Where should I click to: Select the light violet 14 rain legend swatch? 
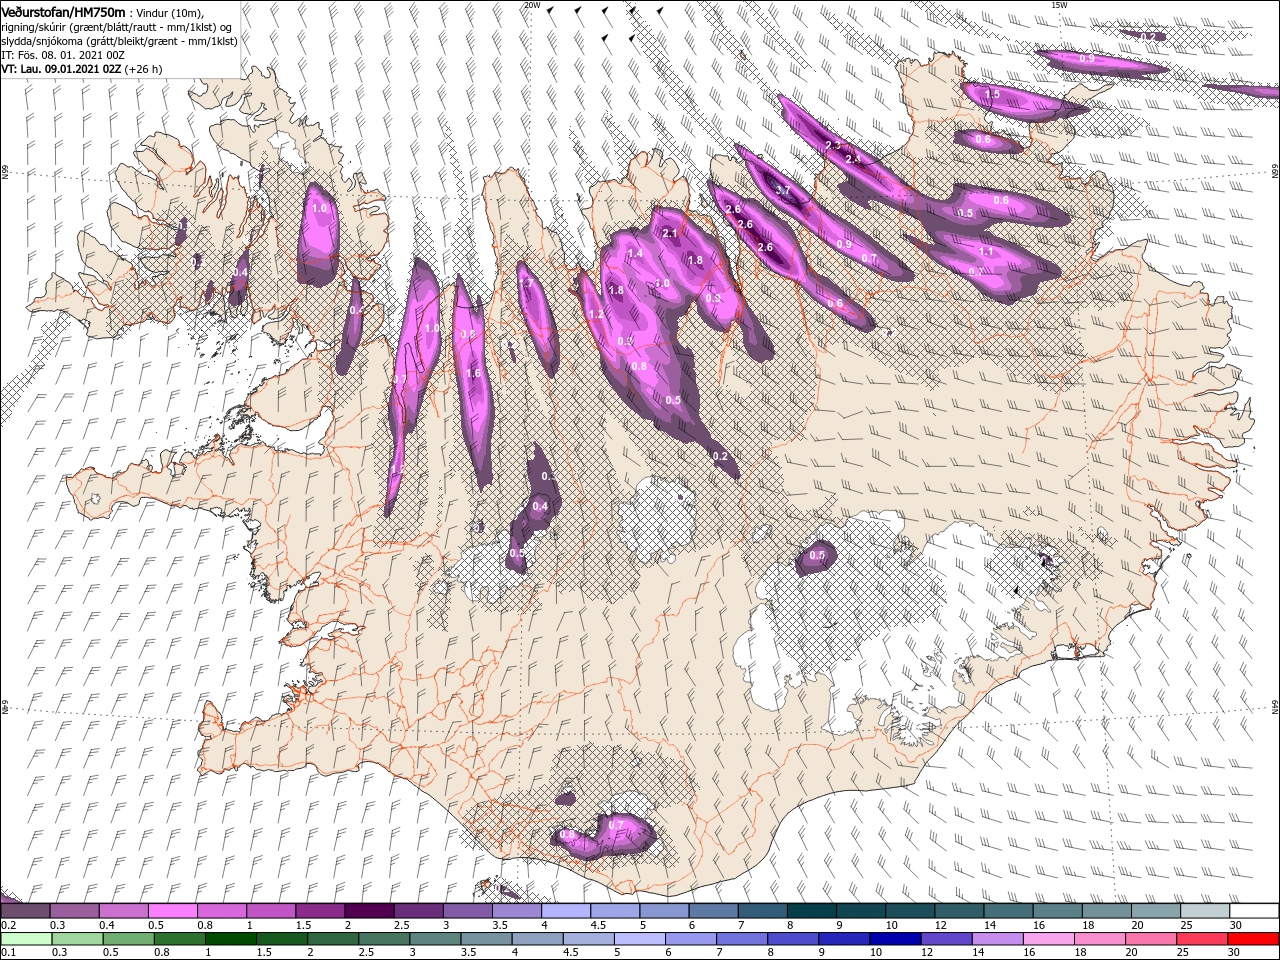(998, 939)
